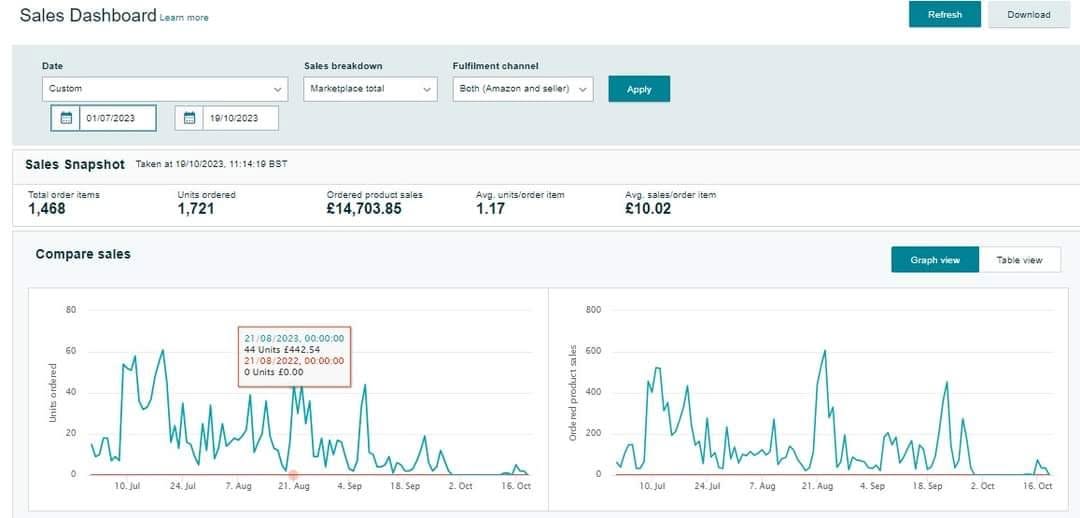Click the Ordered product sales y-axis label

572,393
